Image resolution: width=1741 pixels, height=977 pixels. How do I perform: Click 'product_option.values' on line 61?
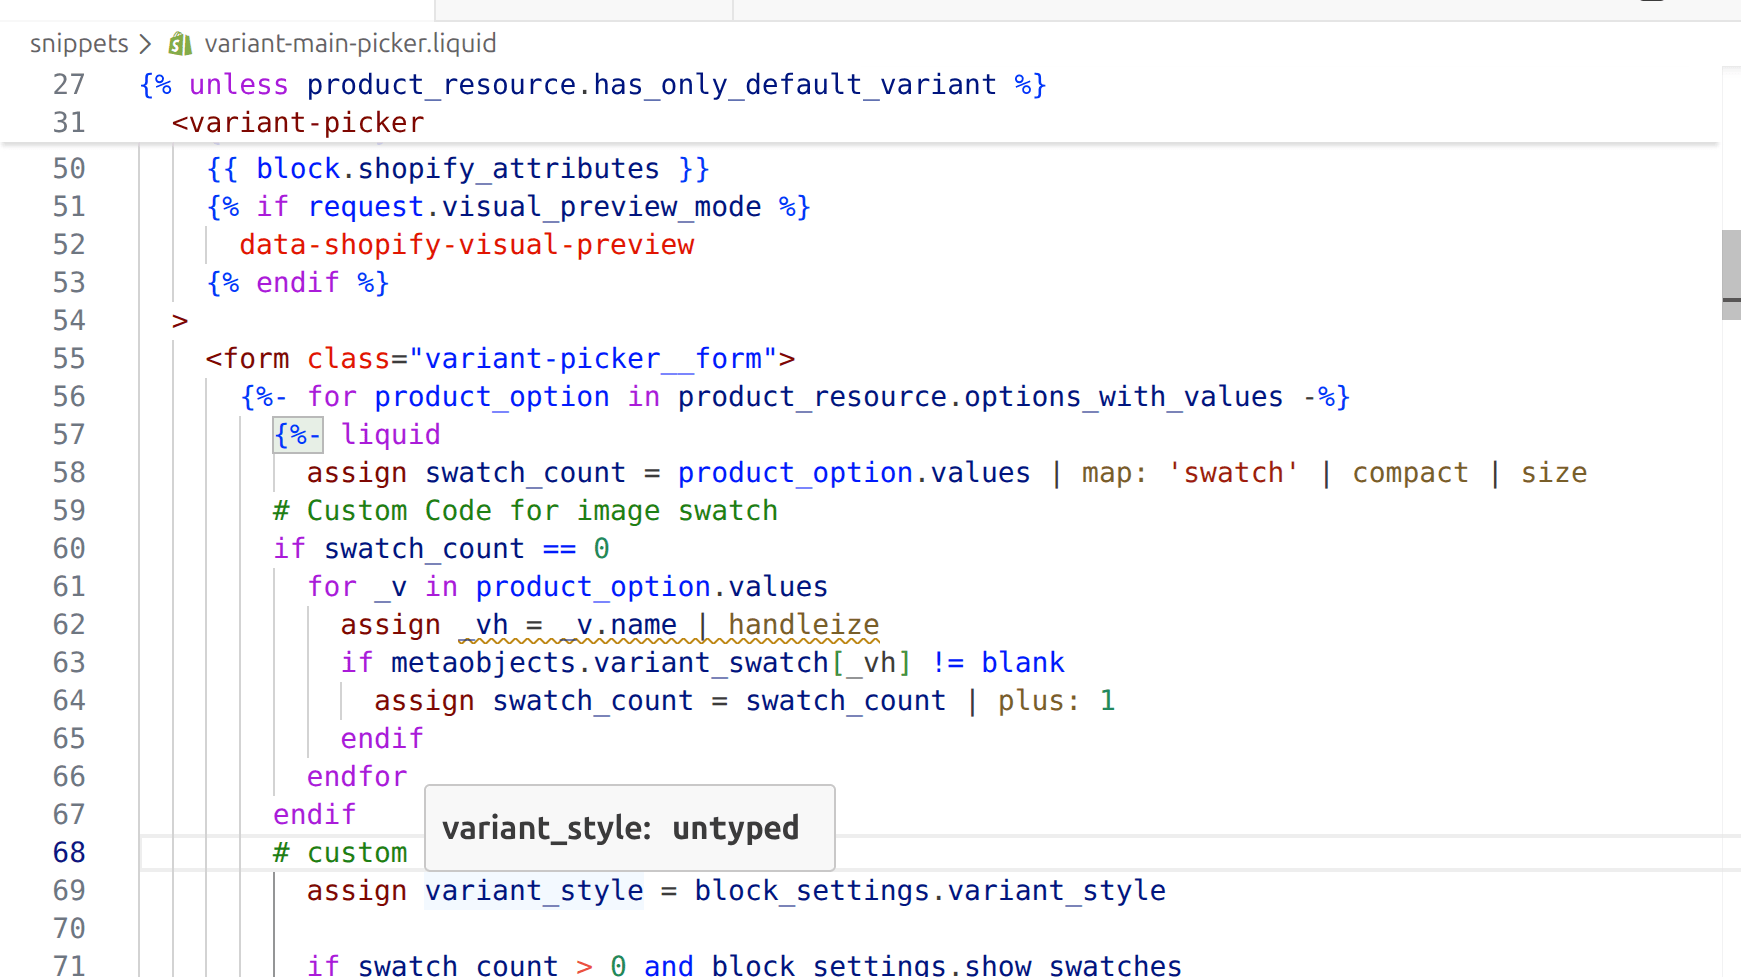click(x=652, y=587)
